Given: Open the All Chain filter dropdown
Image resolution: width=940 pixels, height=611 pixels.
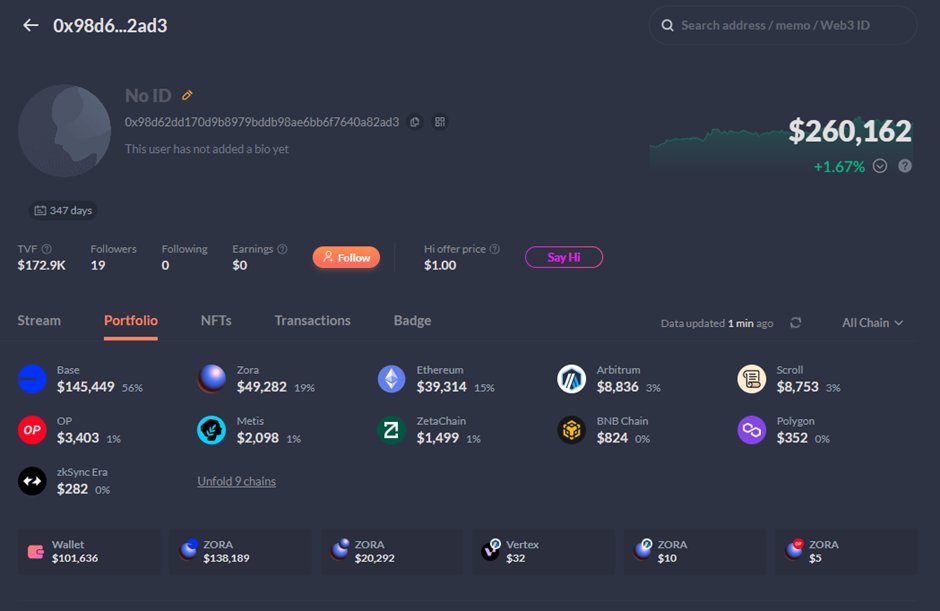Looking at the screenshot, I should [872, 323].
